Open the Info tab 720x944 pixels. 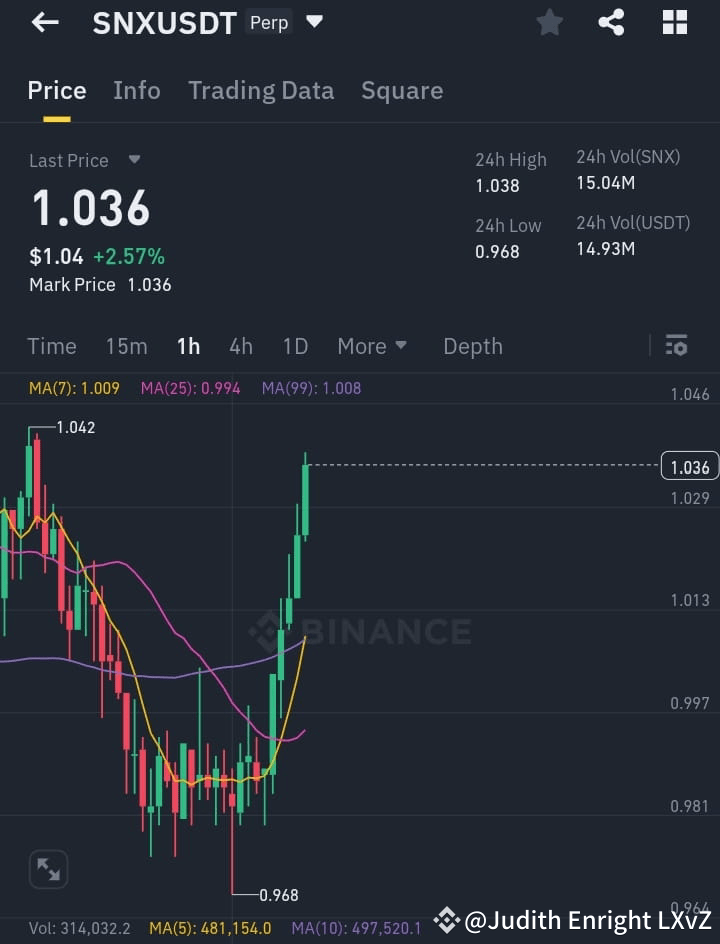(x=136, y=90)
